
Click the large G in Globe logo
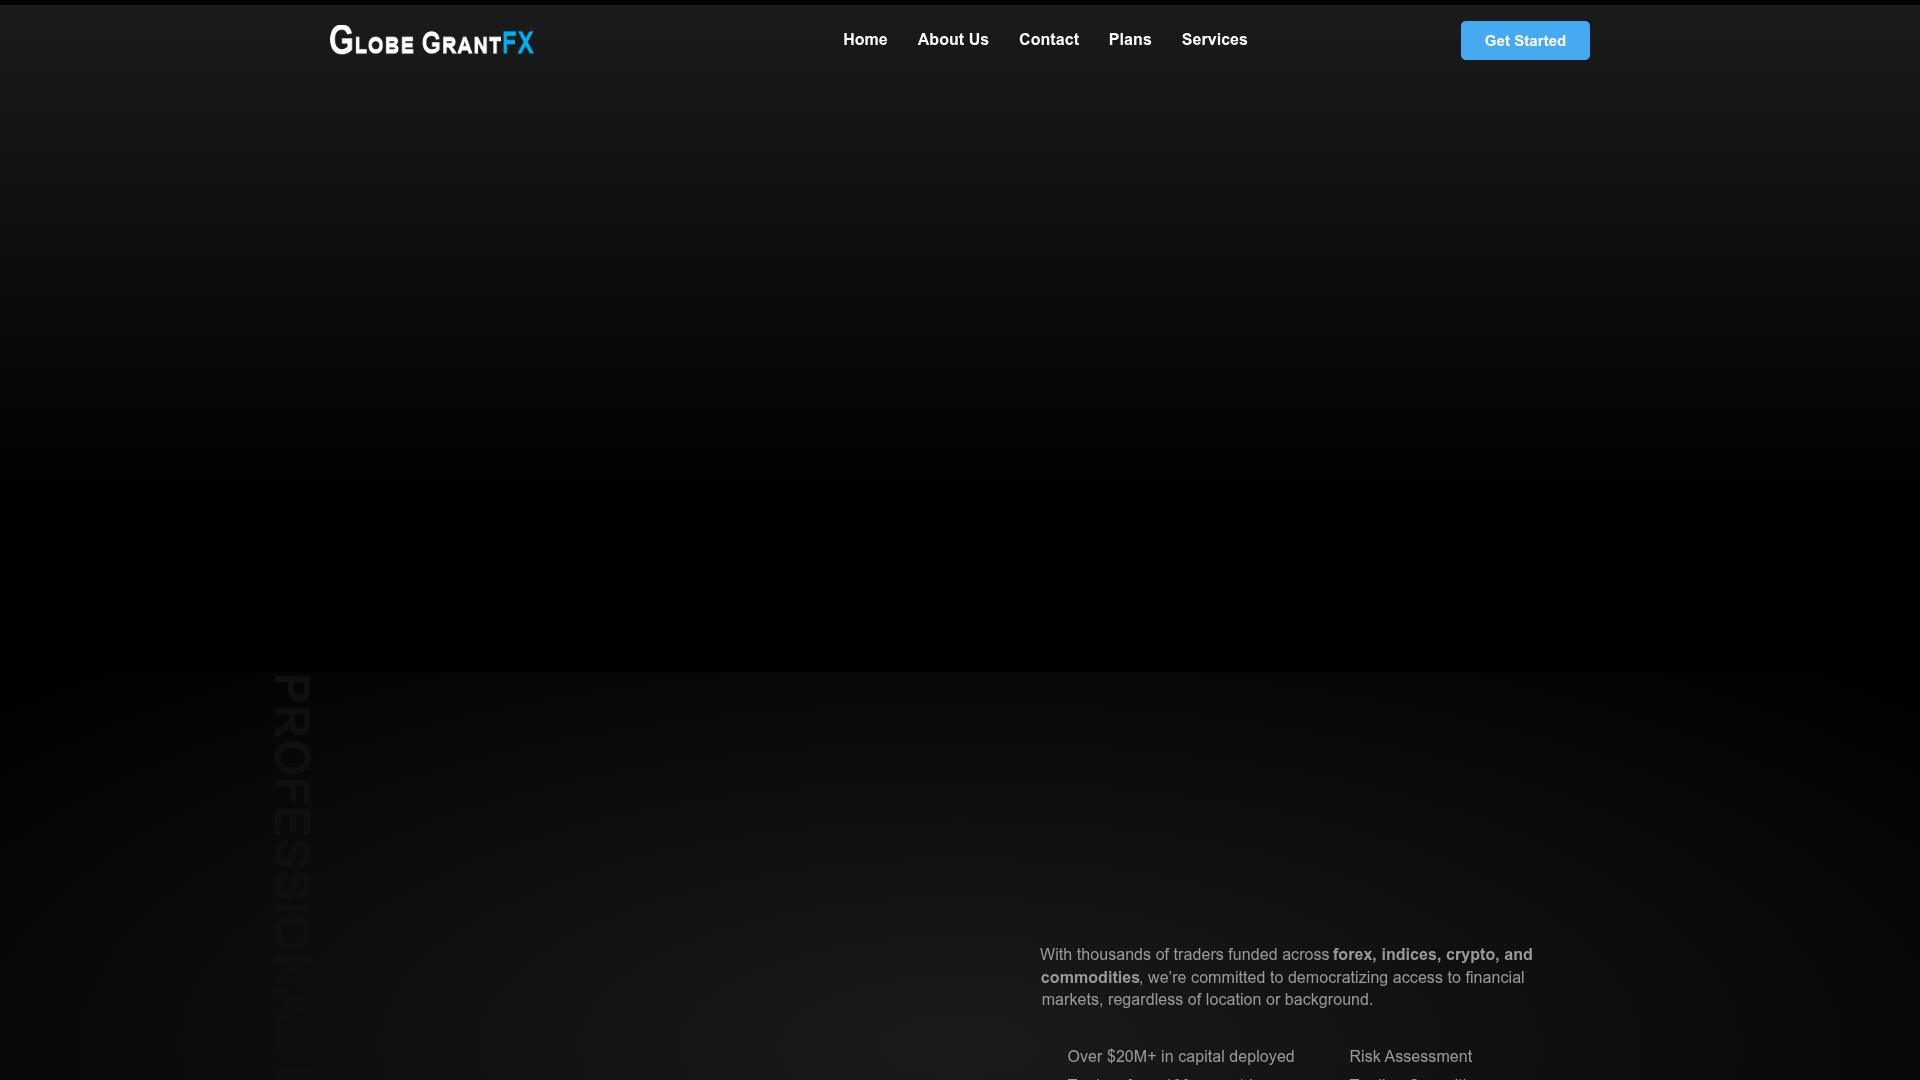[341, 40]
